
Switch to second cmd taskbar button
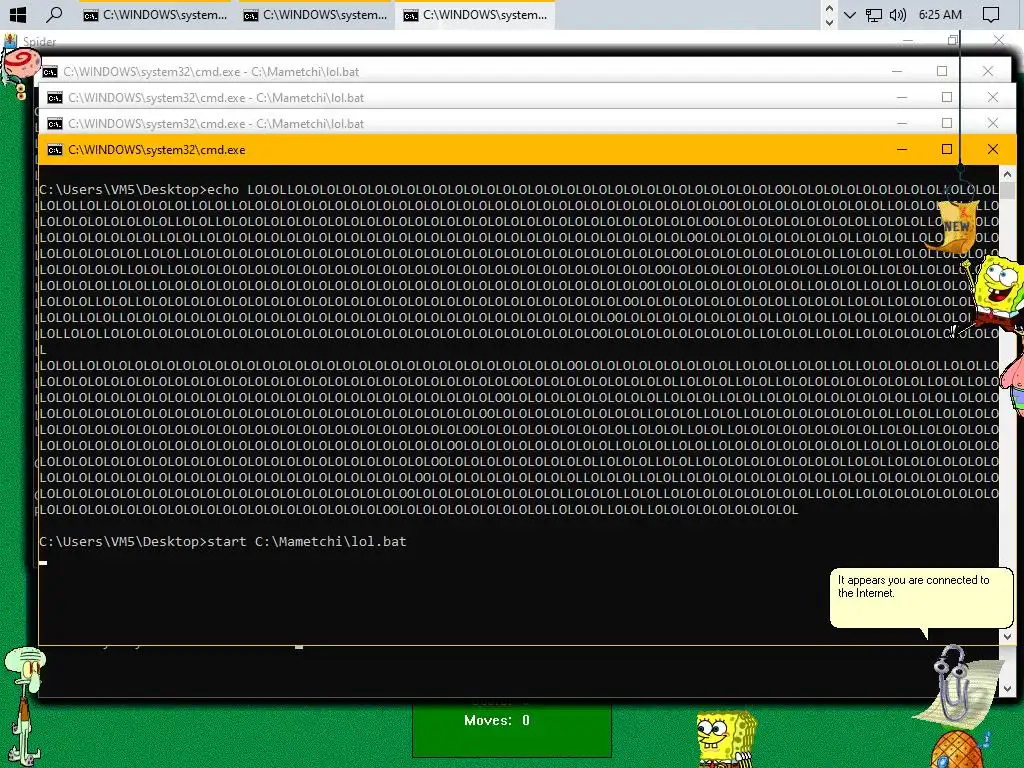click(315, 15)
